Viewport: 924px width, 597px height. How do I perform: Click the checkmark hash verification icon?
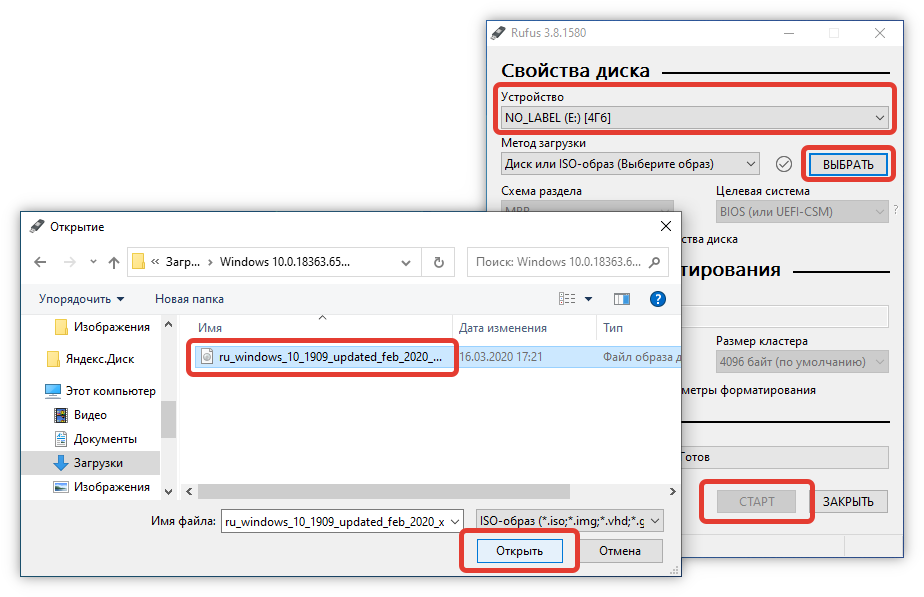pos(784,164)
